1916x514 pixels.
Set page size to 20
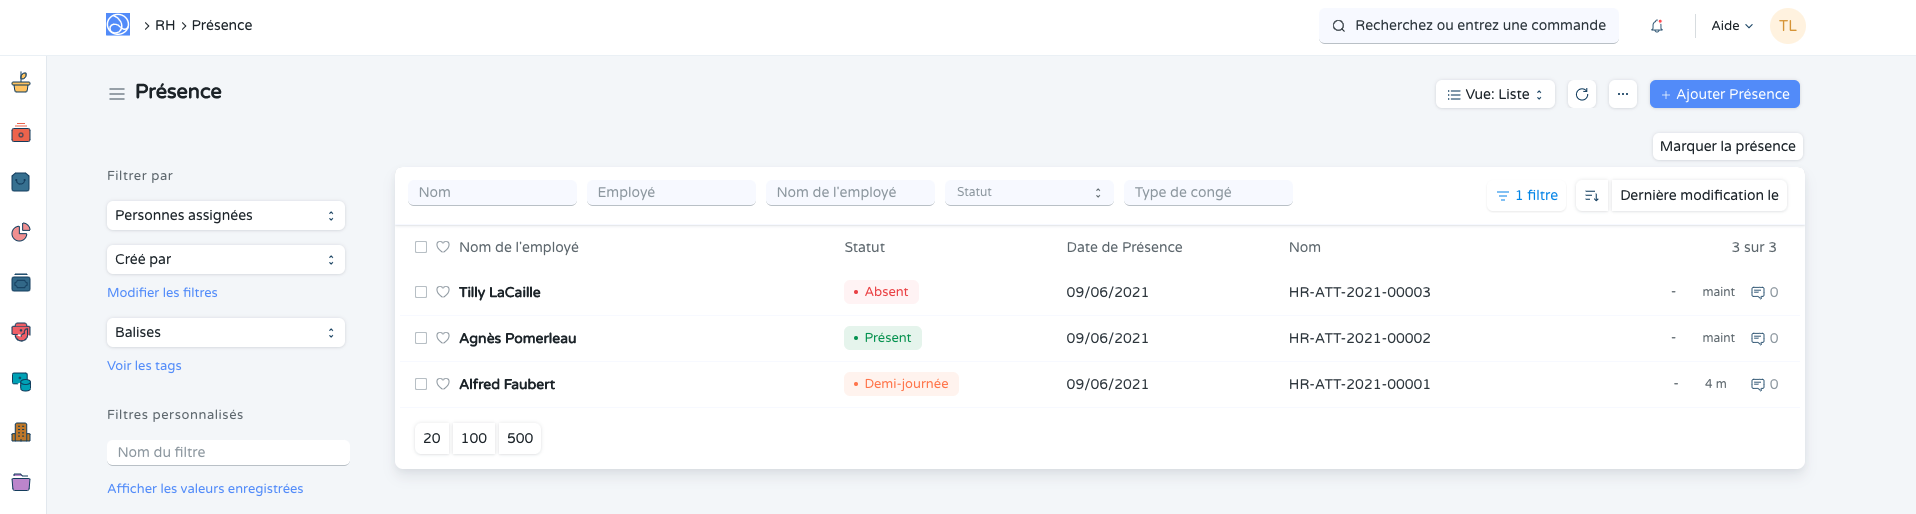432,438
